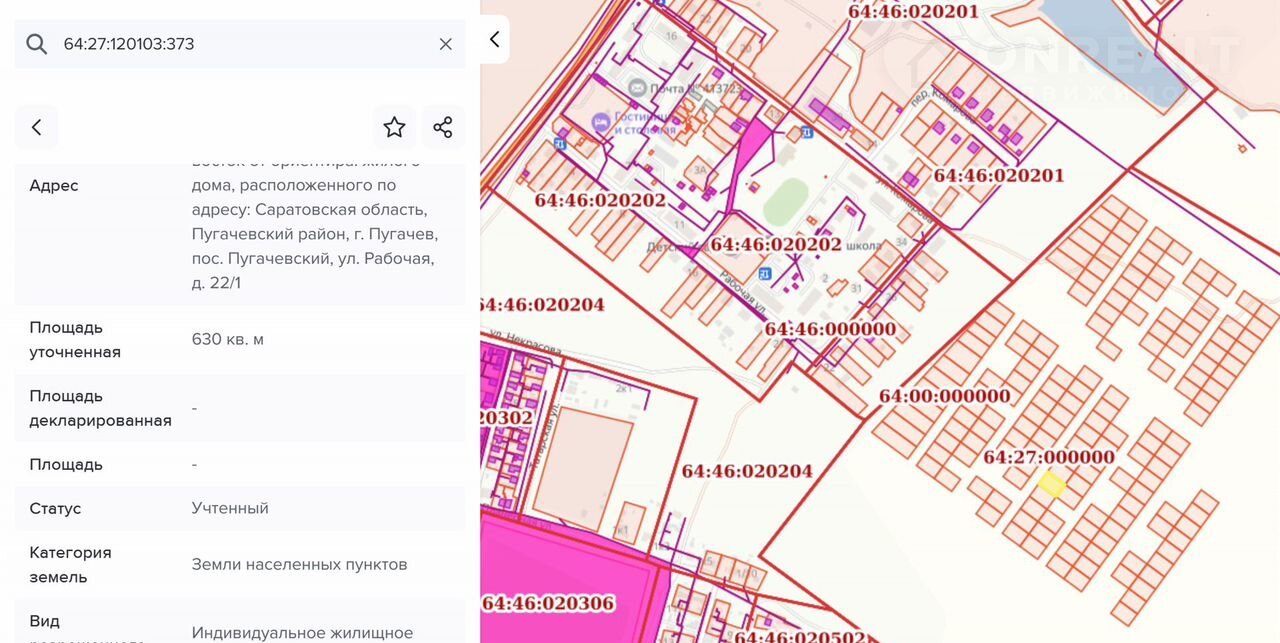Viewport: 1280px width, 643px height.
Task: Click the Адрес row address text
Action: [314, 234]
